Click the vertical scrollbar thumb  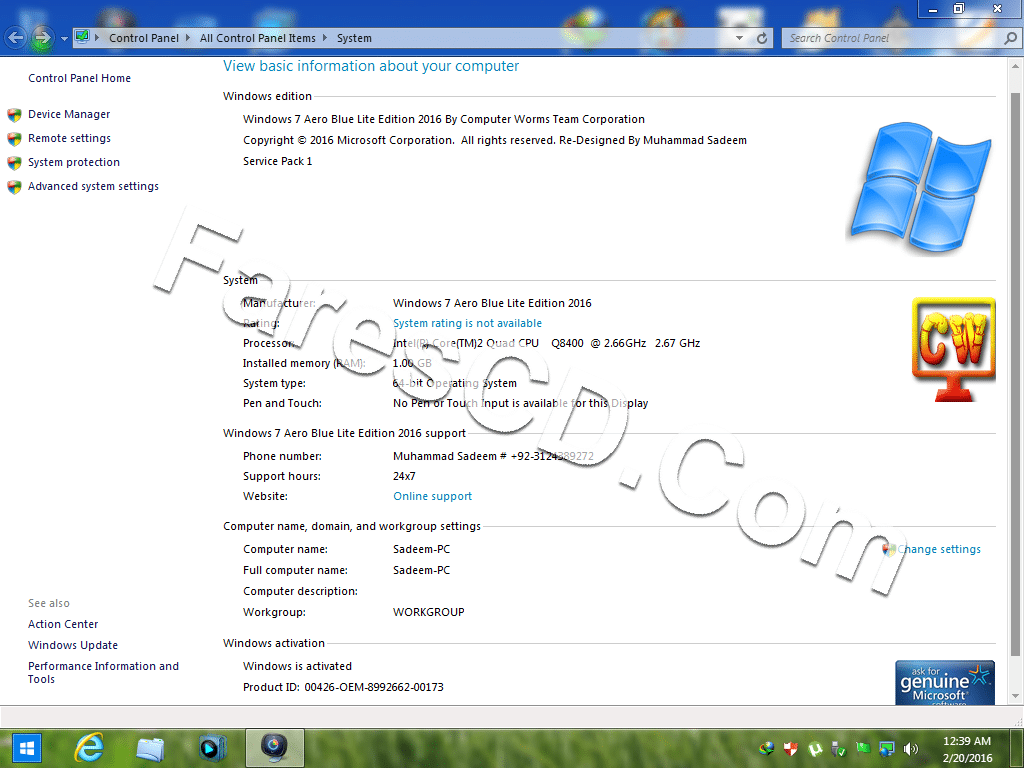pyautogui.click(x=1015, y=374)
